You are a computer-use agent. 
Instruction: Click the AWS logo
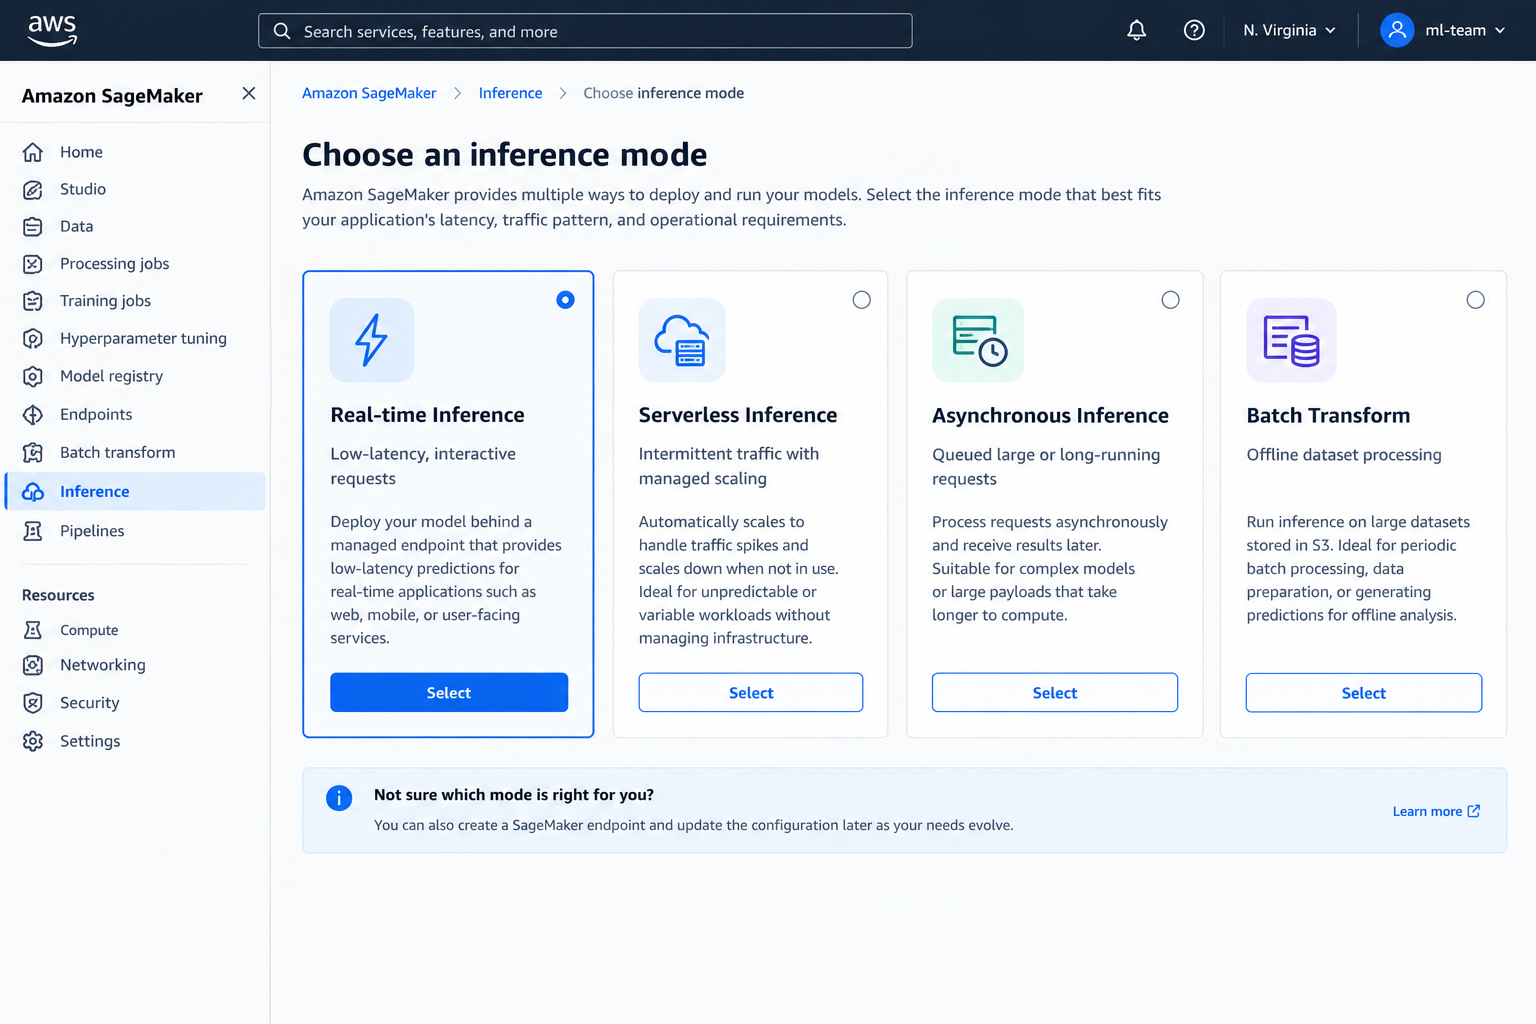point(52,30)
